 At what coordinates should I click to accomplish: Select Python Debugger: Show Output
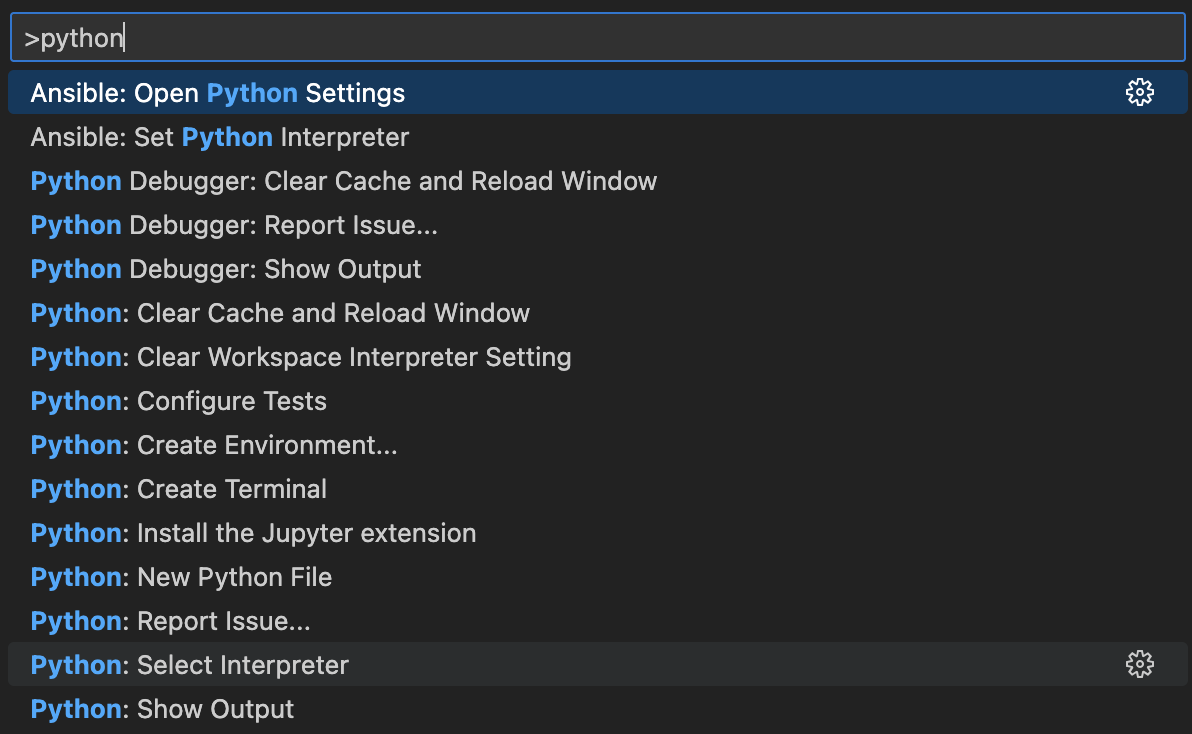pyautogui.click(x=226, y=269)
